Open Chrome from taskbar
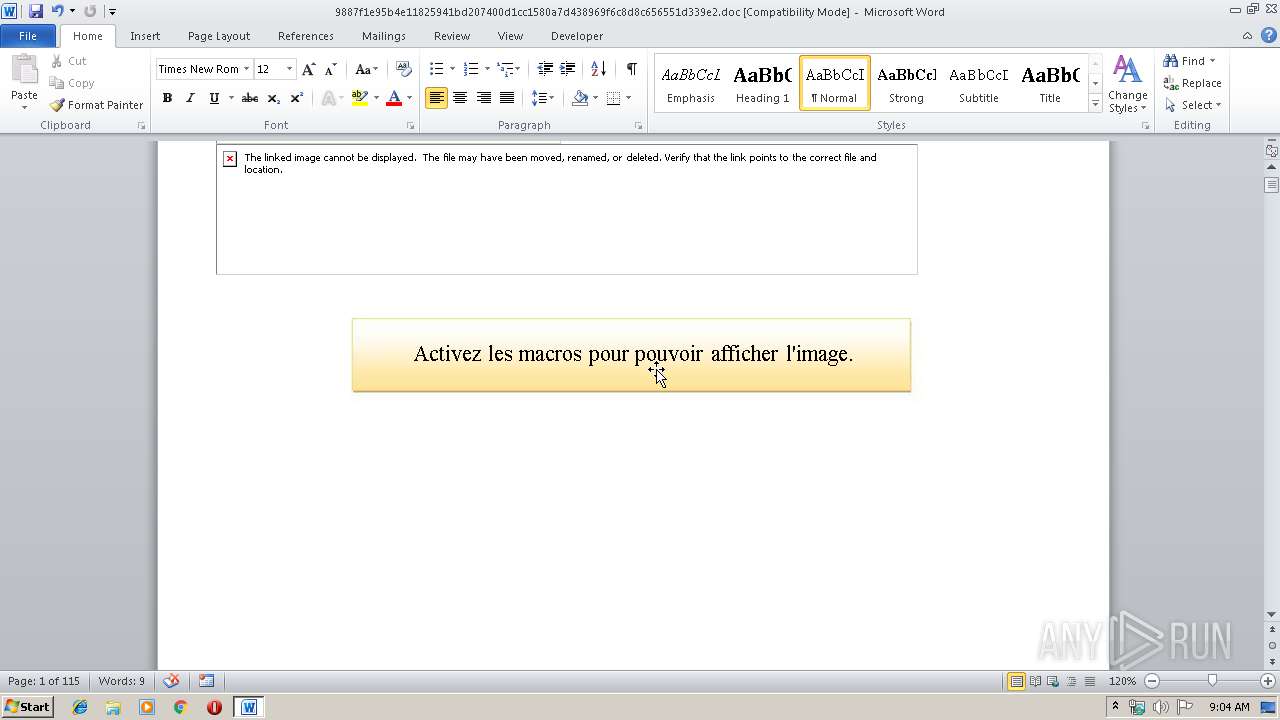The height and width of the screenshot is (720, 1280). coord(180,707)
